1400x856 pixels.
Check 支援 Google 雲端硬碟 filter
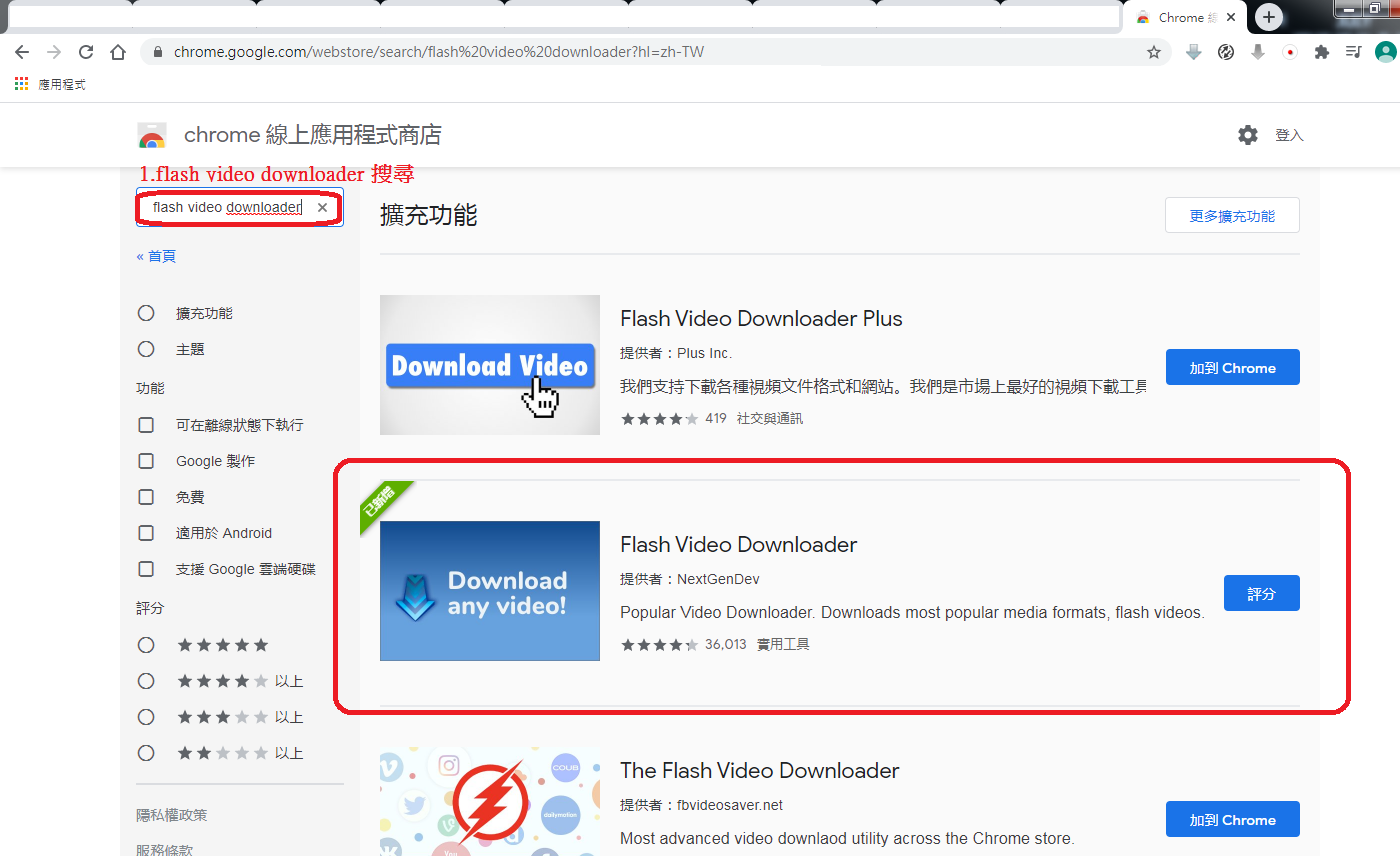[x=146, y=569]
